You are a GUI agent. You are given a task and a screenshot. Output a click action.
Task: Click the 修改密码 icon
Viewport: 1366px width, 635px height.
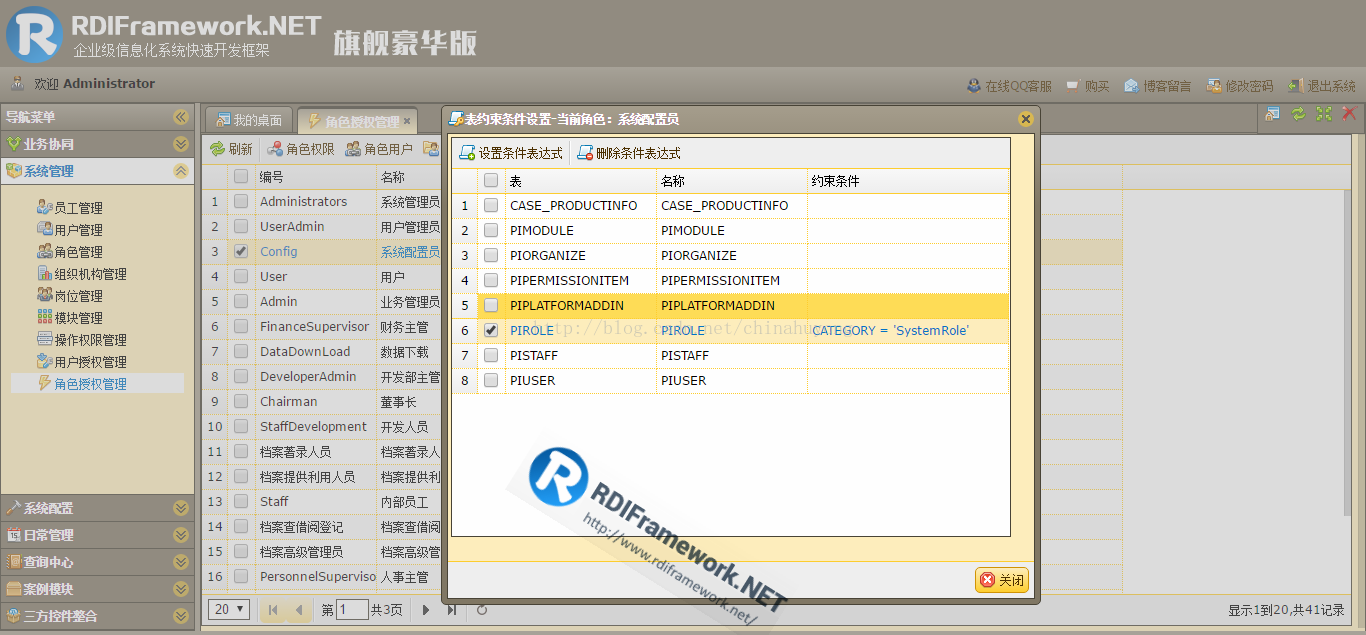click(1213, 86)
